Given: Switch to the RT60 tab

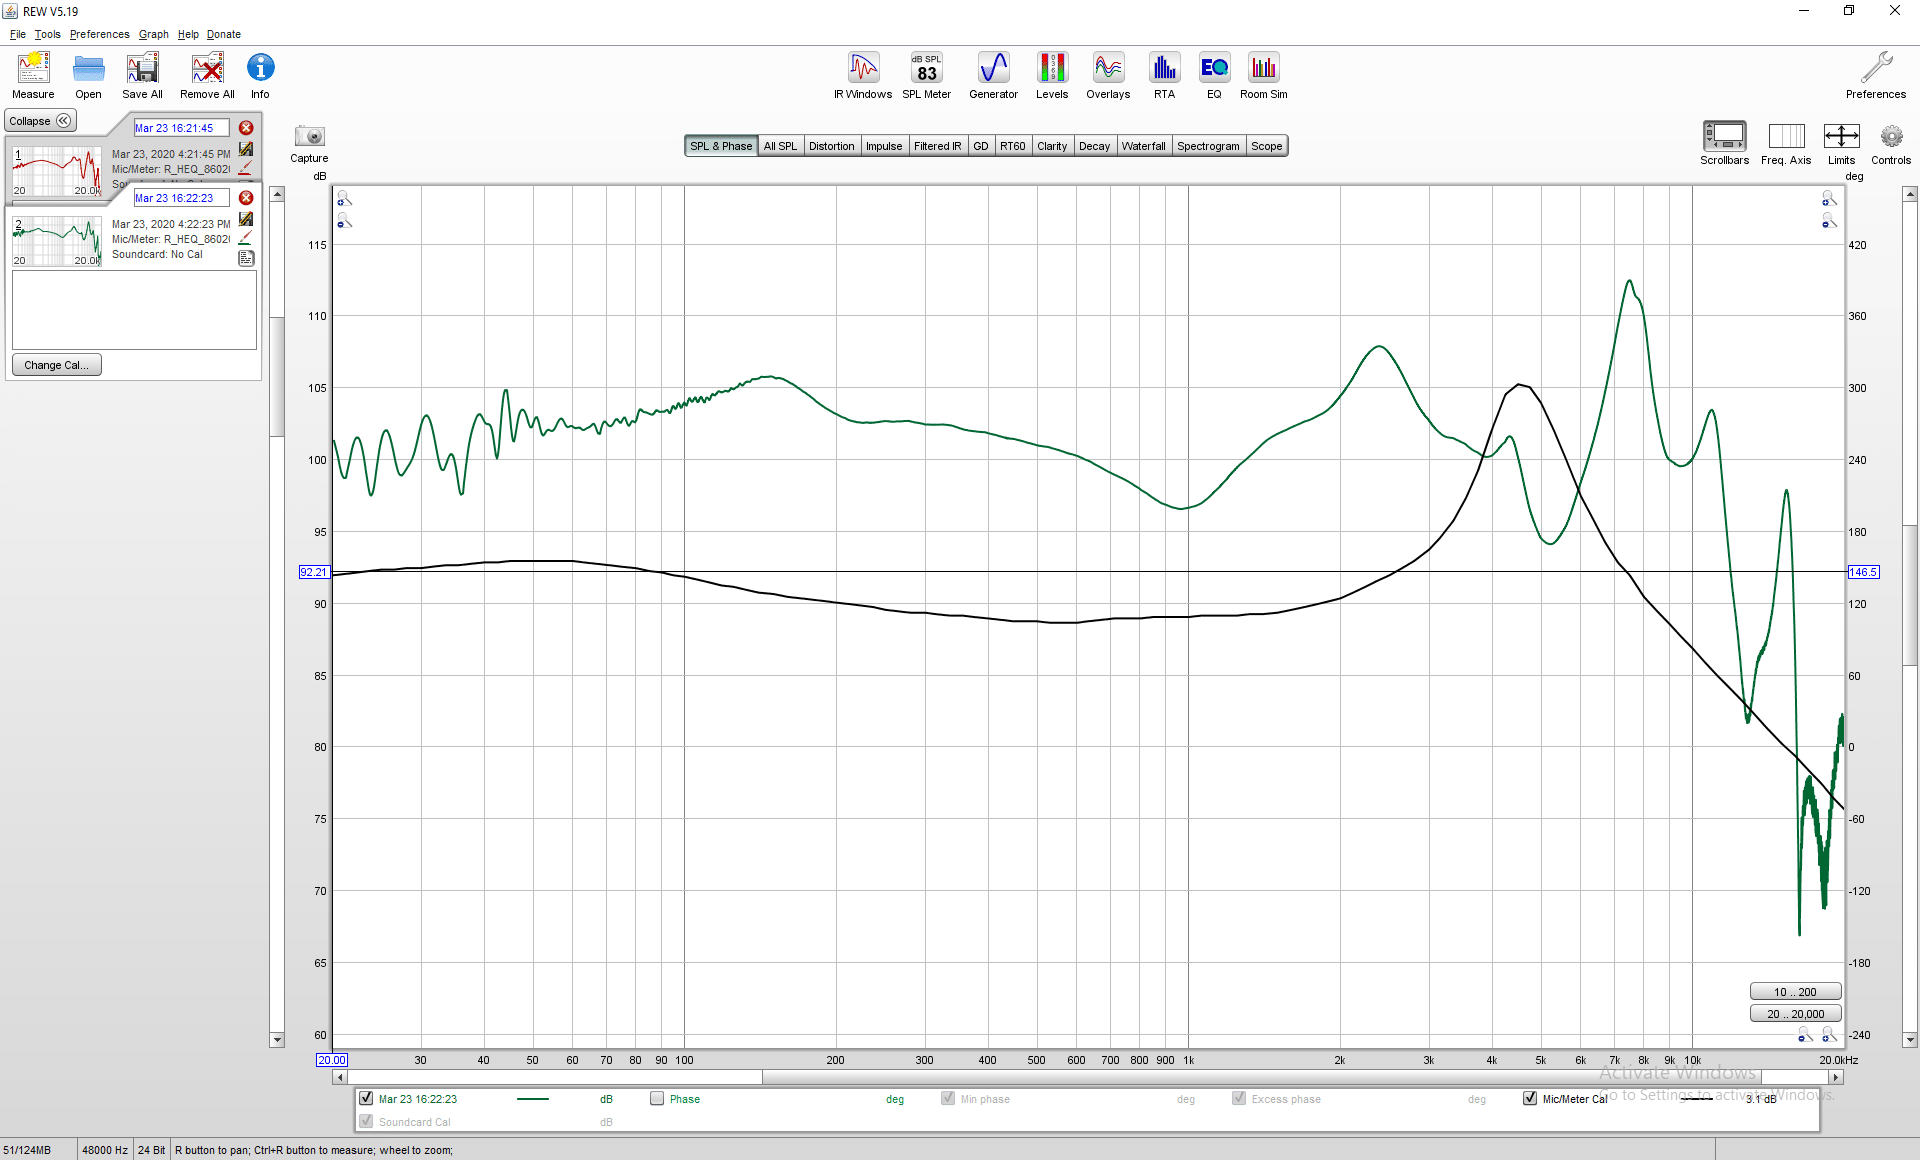Looking at the screenshot, I should coord(1013,146).
